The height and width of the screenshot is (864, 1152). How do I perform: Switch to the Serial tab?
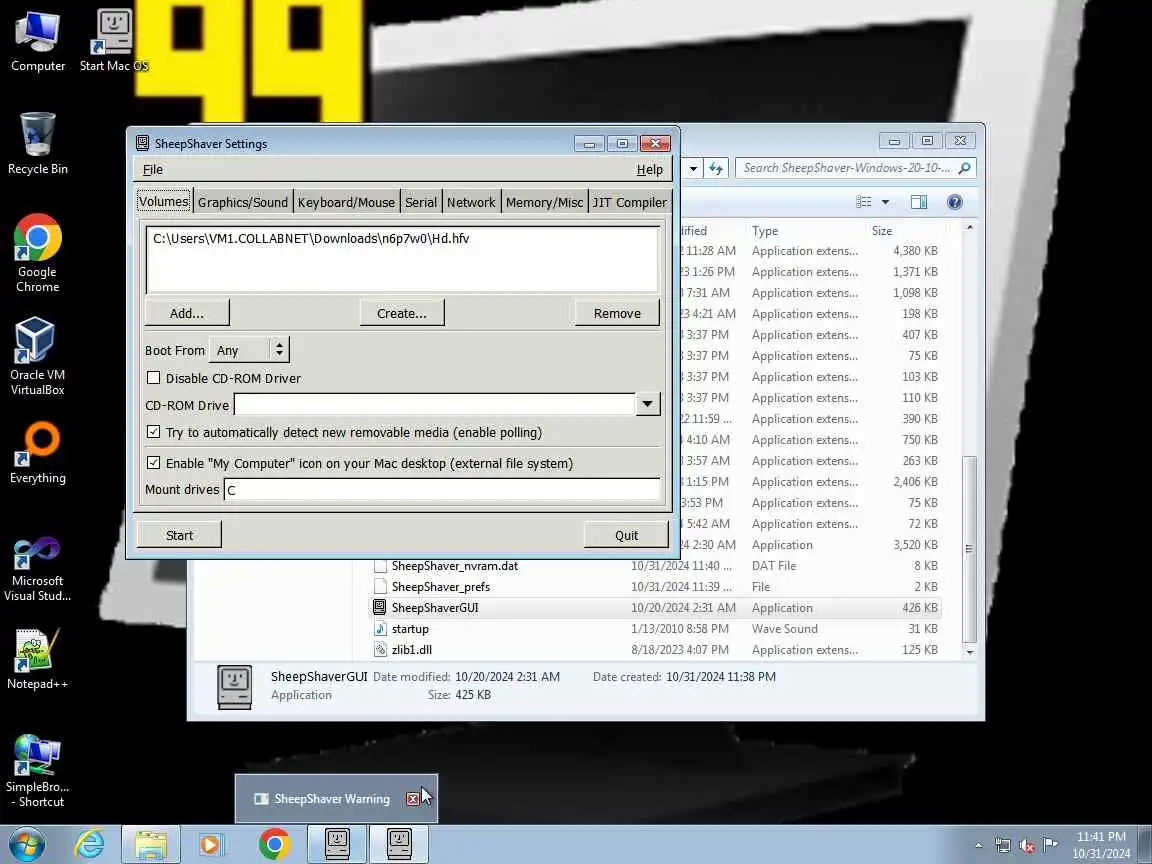421,202
